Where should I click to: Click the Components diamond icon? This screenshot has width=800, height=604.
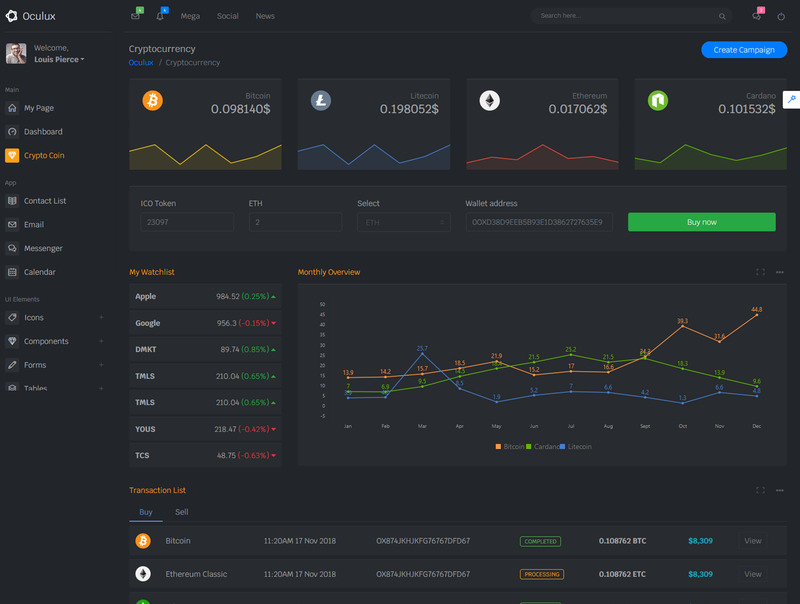click(12, 341)
